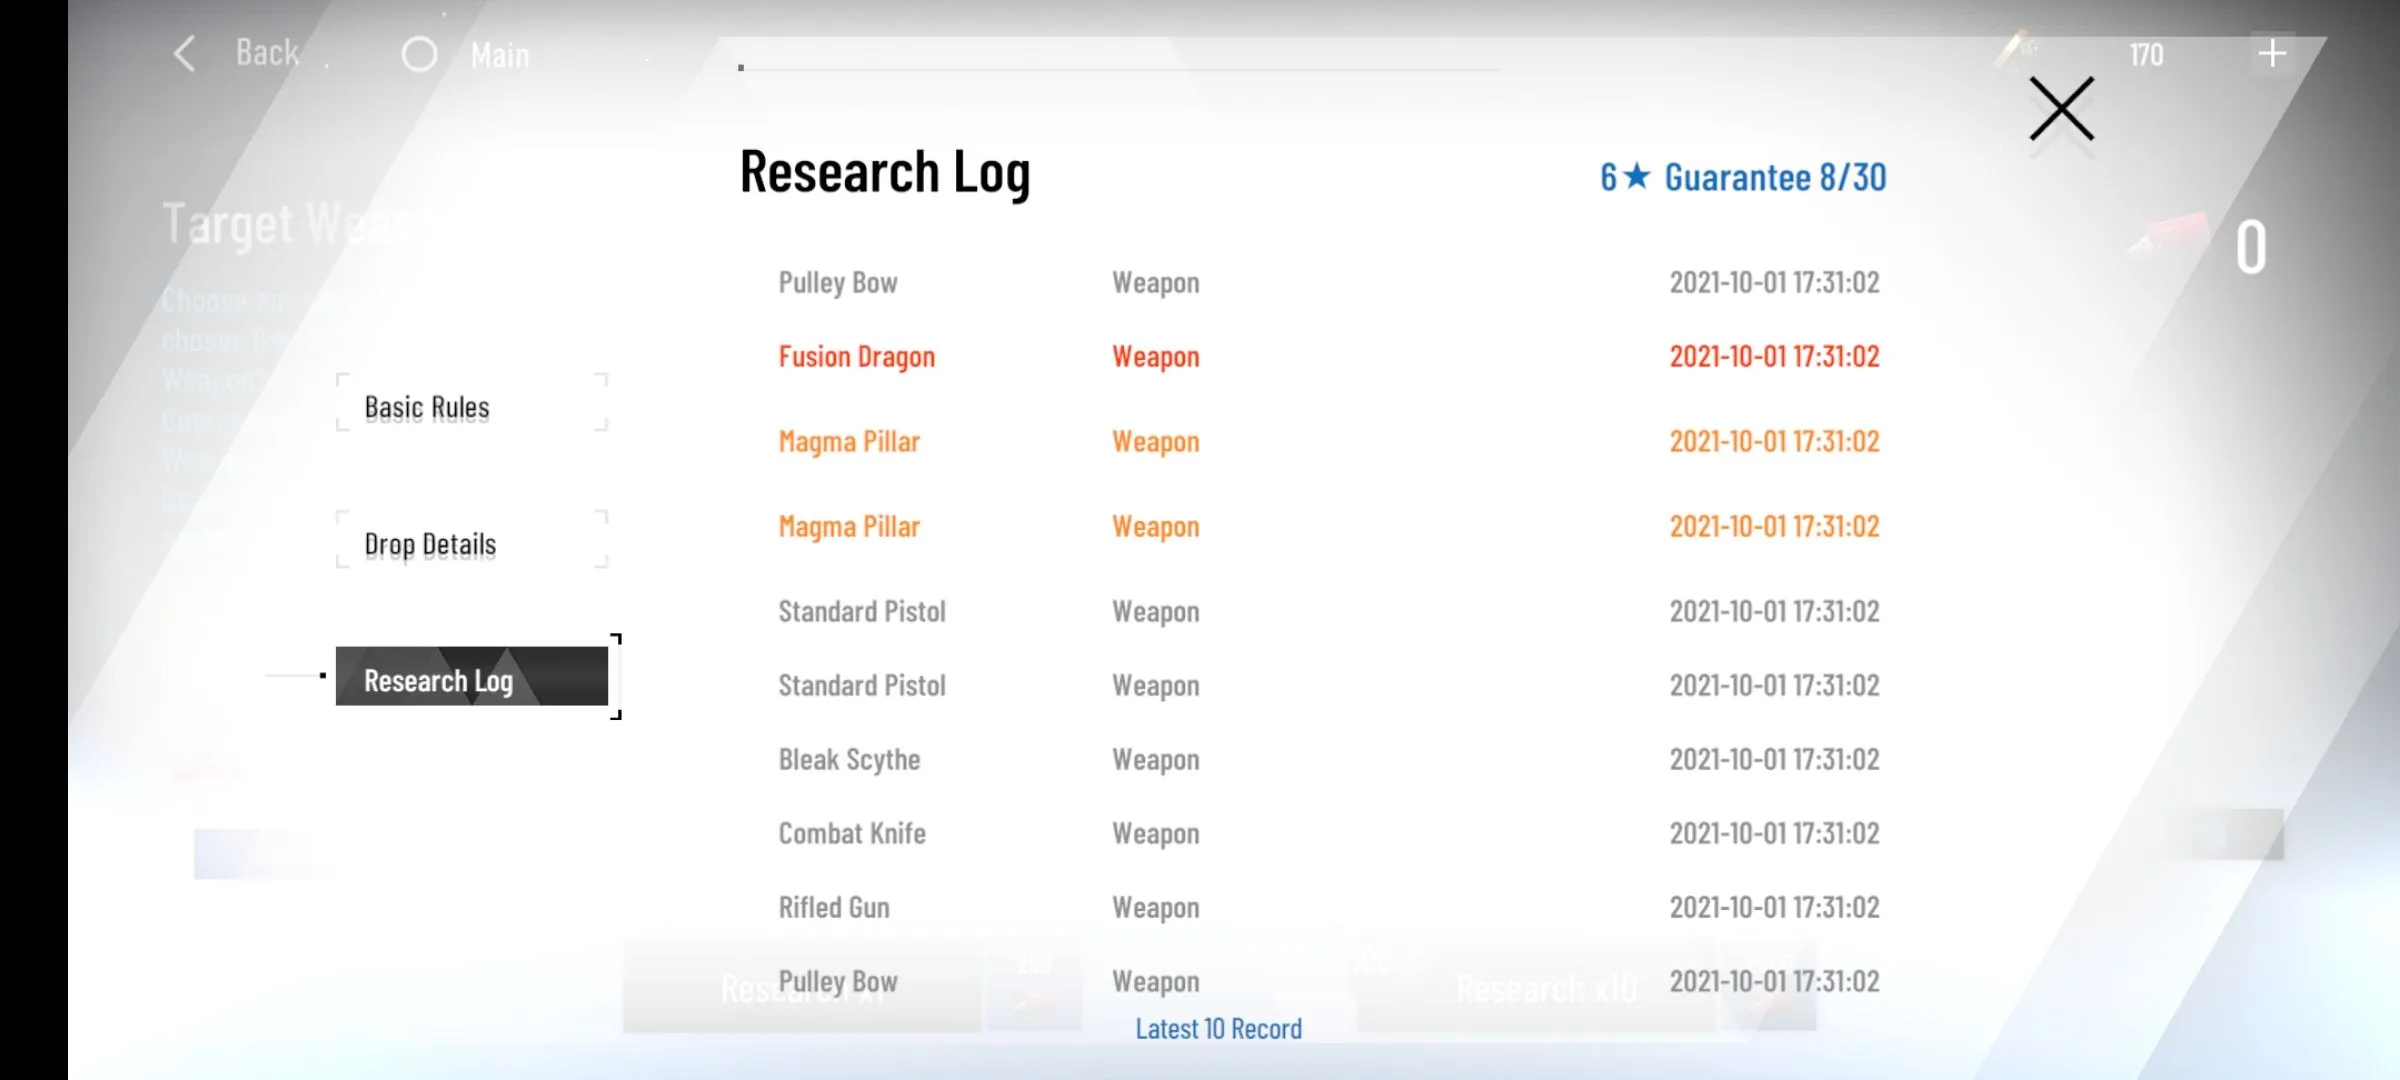Select the Research Log tab
The height and width of the screenshot is (1080, 2400).
(472, 680)
